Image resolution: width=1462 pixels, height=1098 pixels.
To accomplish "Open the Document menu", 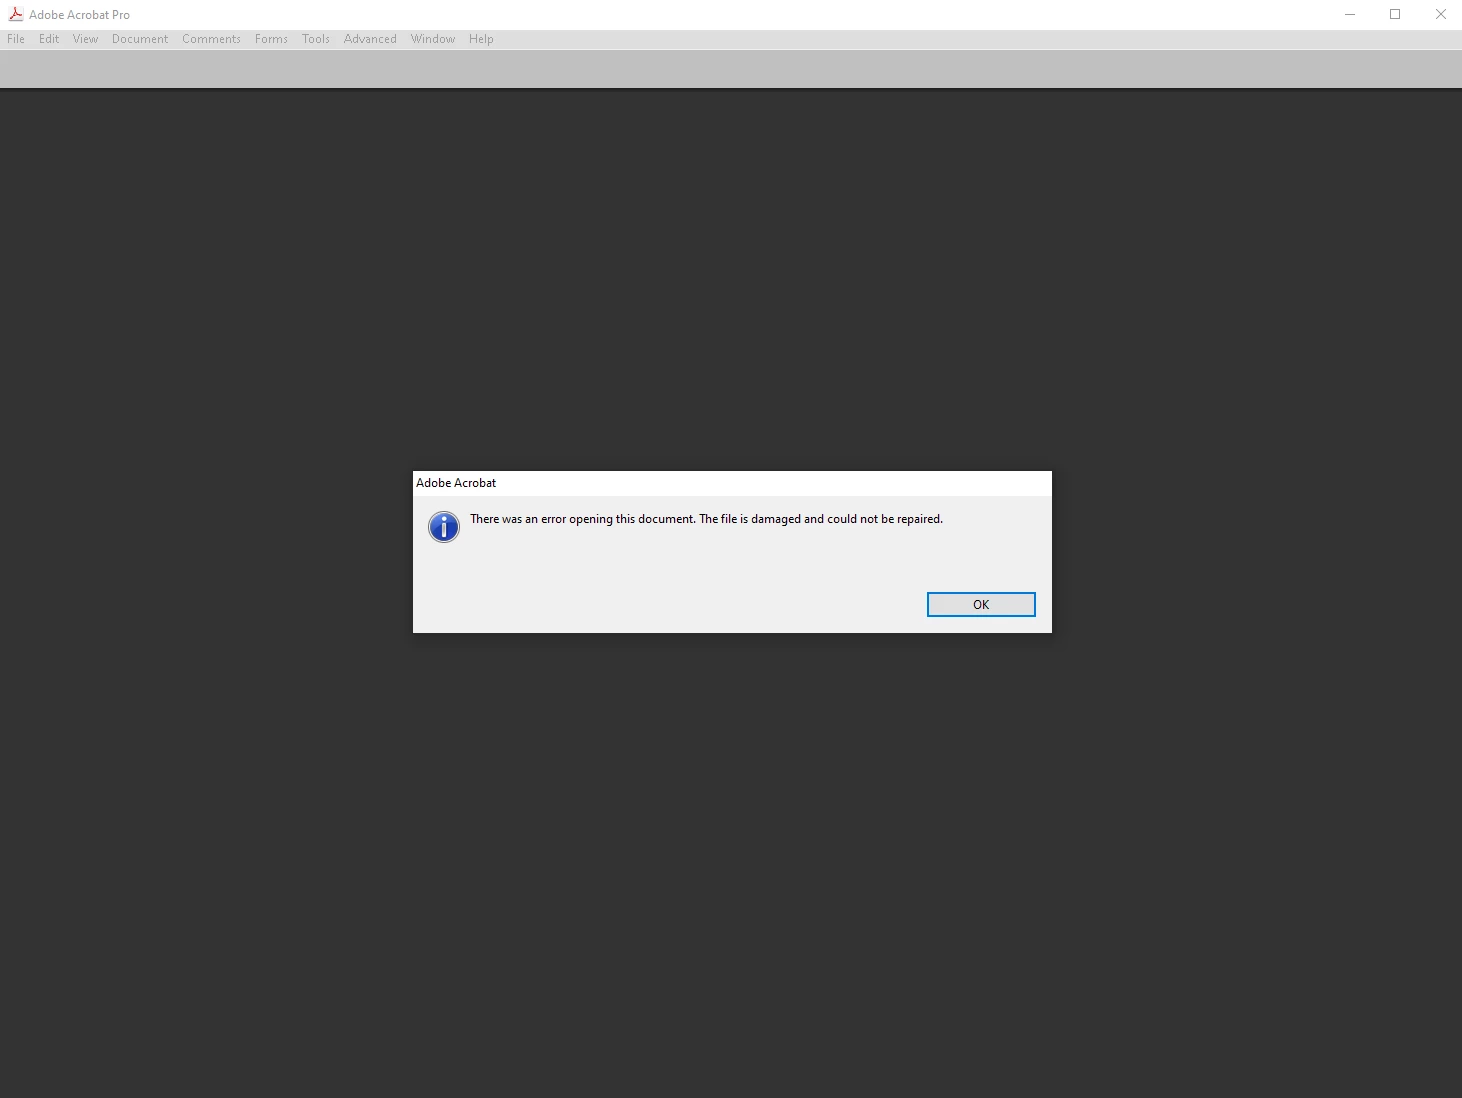I will (140, 39).
